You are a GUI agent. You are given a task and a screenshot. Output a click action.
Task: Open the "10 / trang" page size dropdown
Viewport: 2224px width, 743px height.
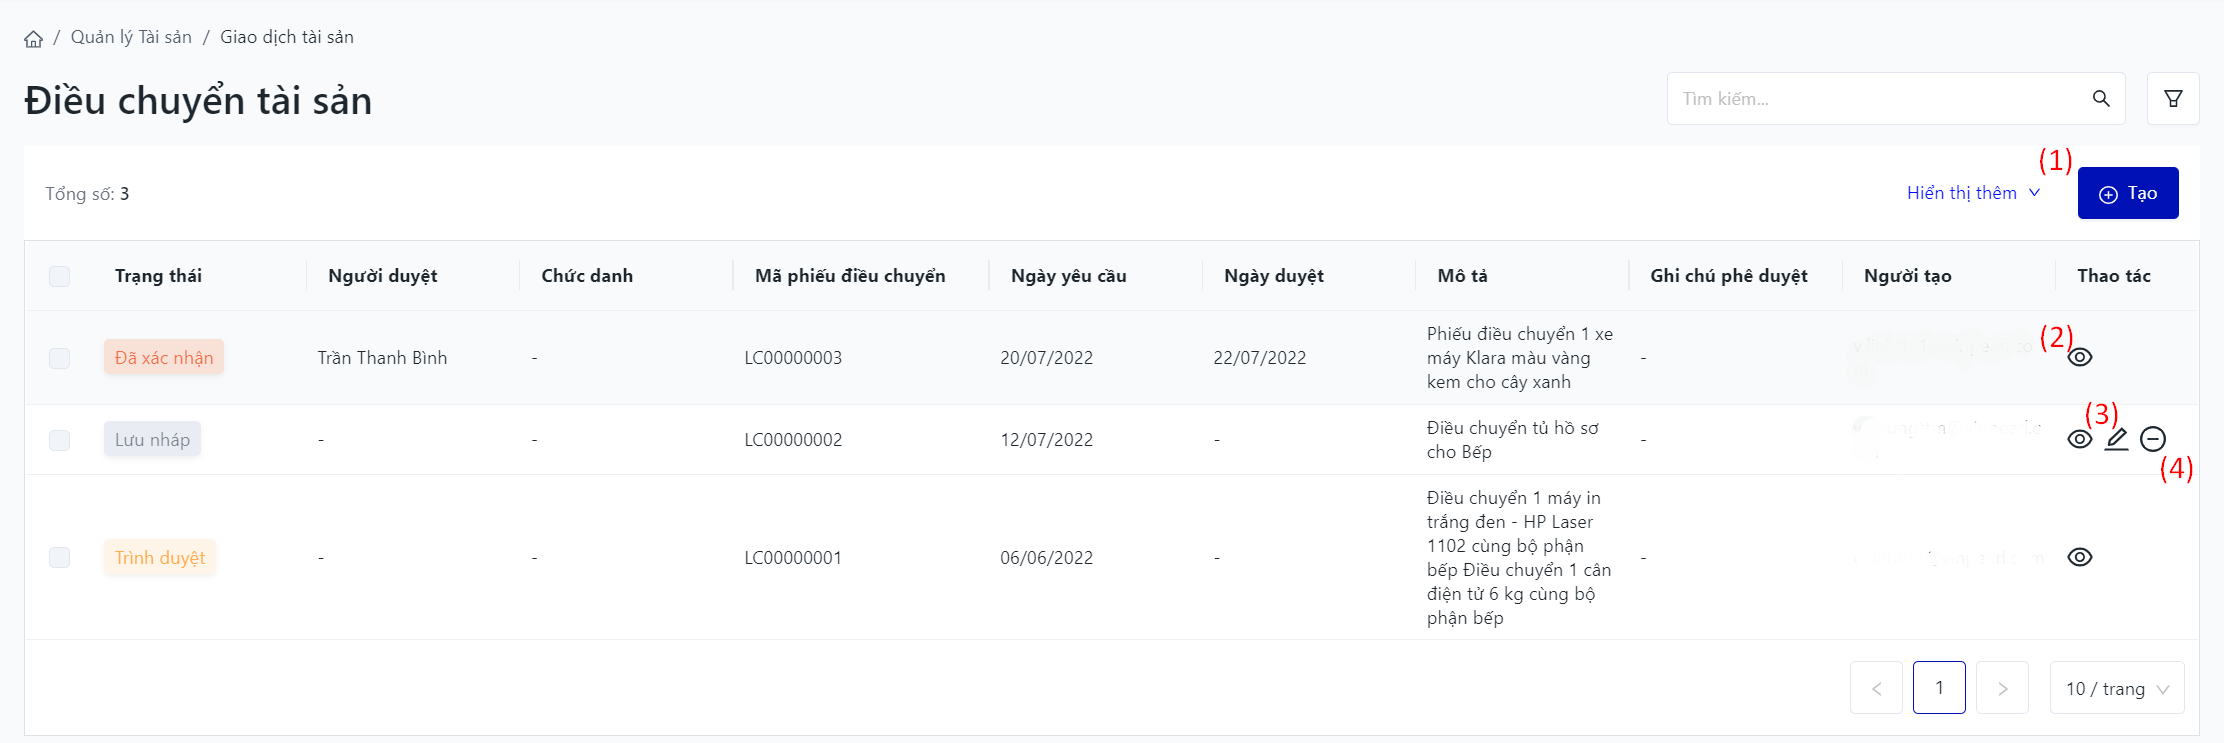[x=2117, y=688]
